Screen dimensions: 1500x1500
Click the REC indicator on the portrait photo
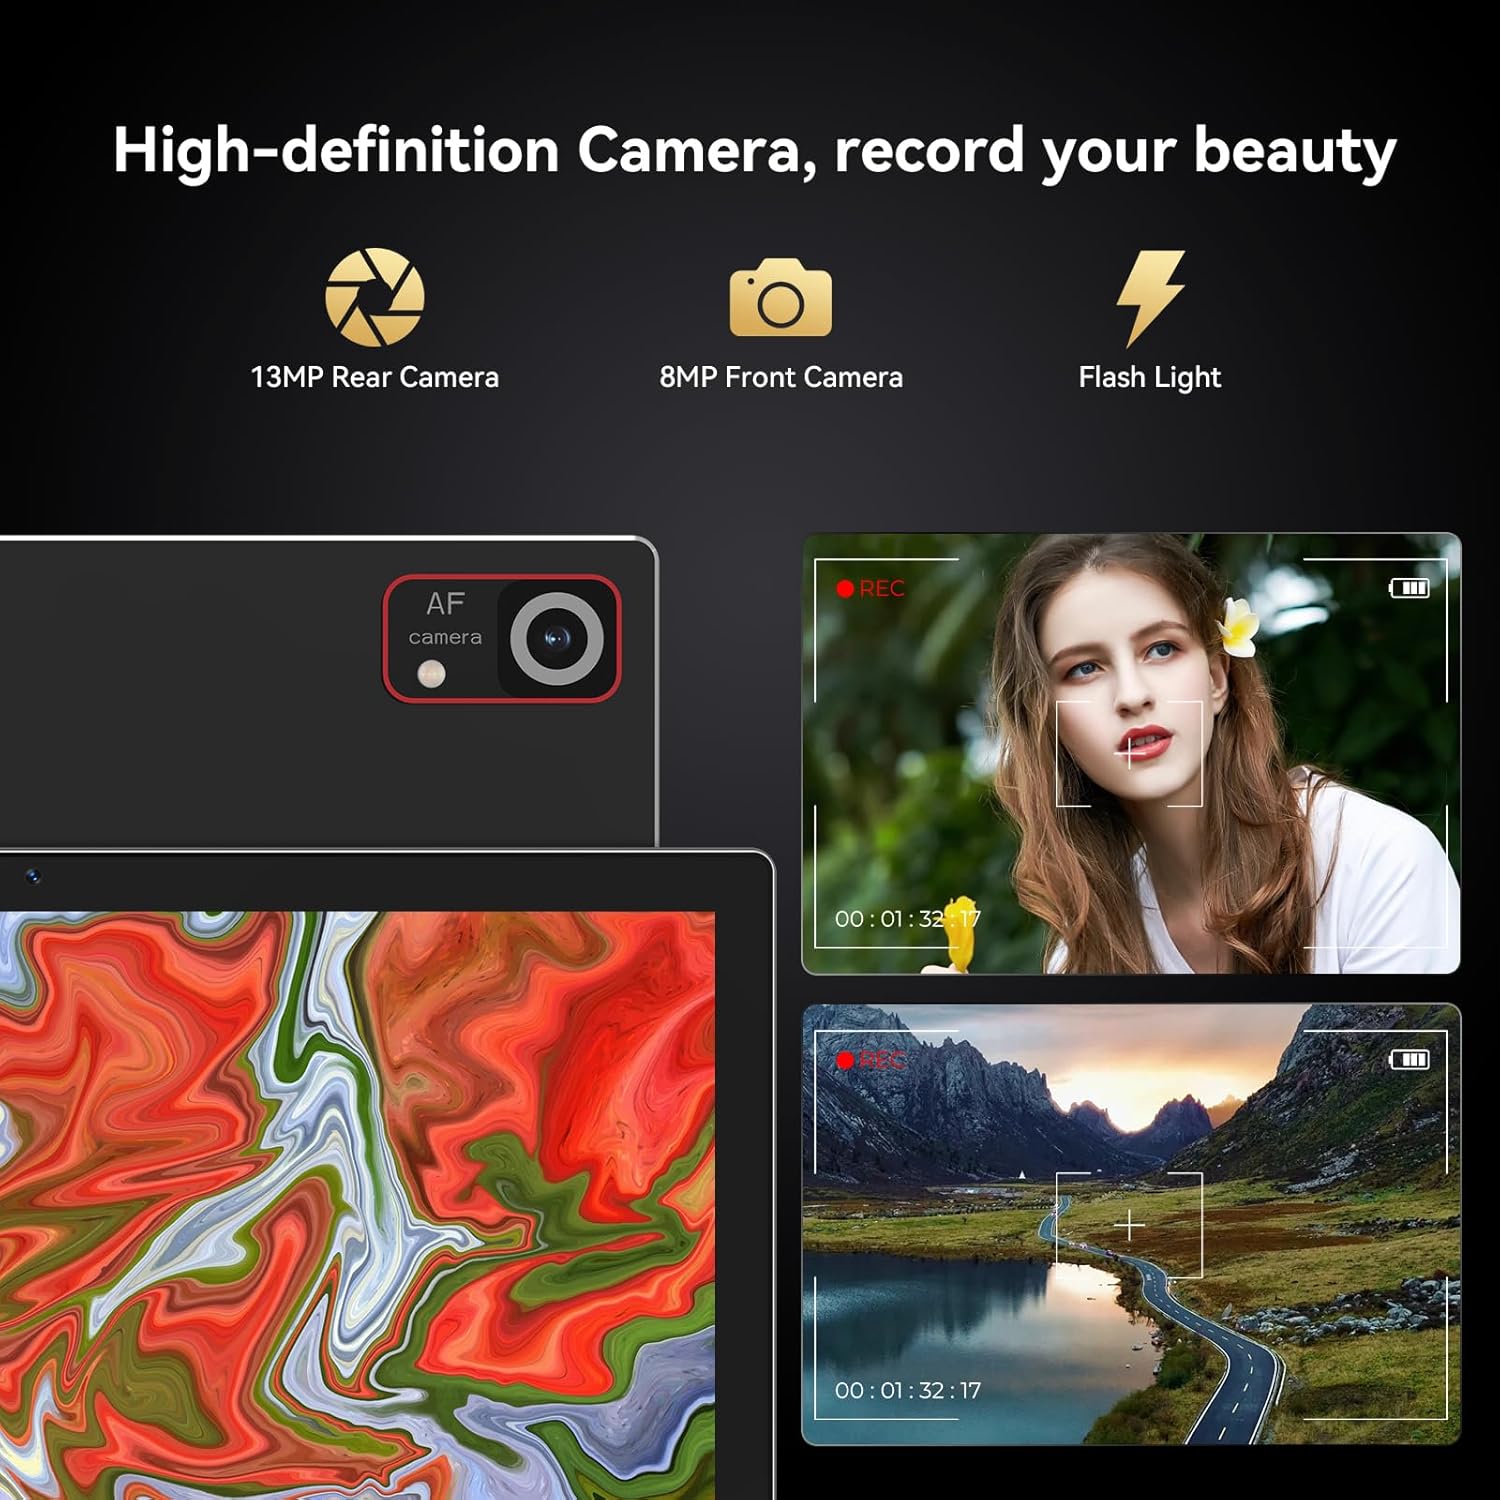pyautogui.click(x=871, y=589)
